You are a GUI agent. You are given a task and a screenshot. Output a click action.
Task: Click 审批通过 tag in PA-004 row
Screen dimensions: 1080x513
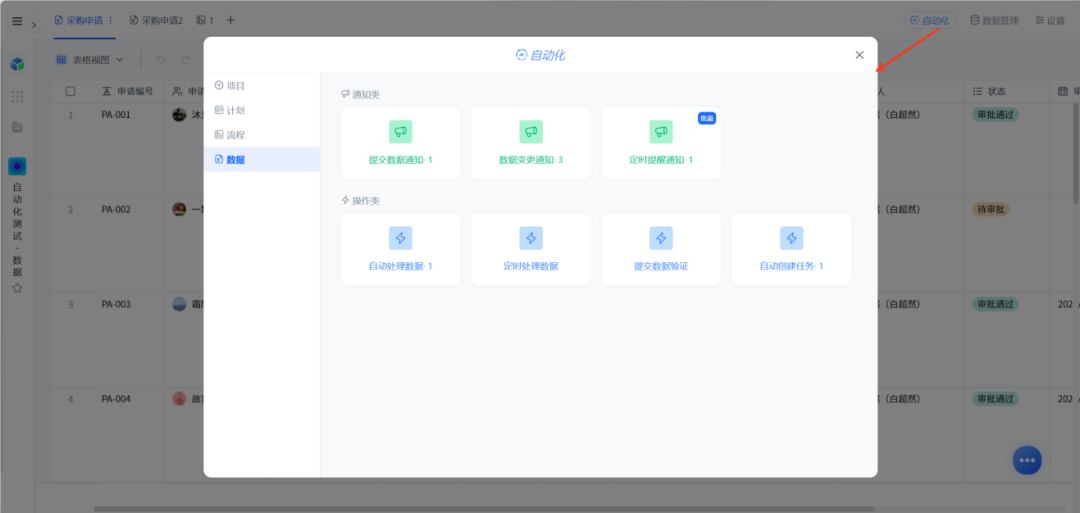coord(995,399)
